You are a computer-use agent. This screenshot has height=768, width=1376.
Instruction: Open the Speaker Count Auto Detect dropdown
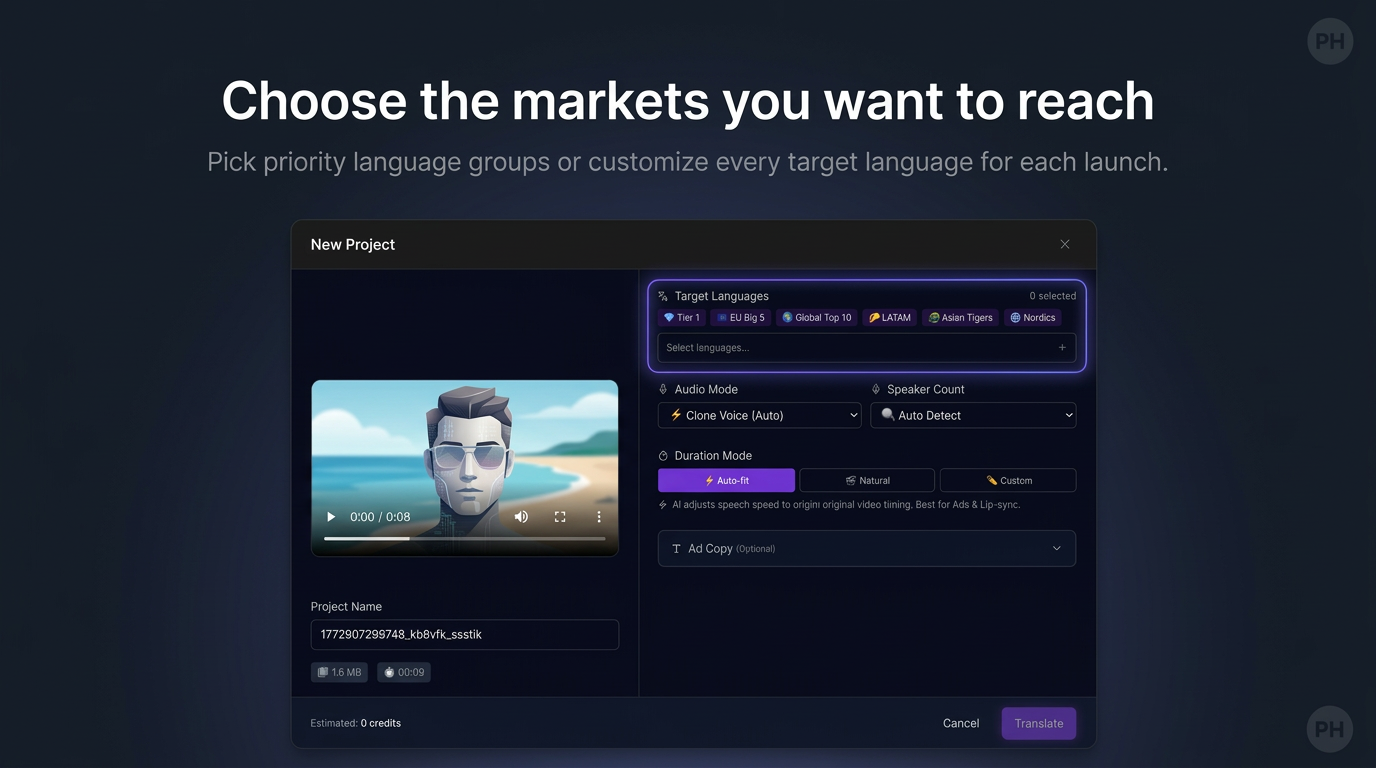coord(973,415)
